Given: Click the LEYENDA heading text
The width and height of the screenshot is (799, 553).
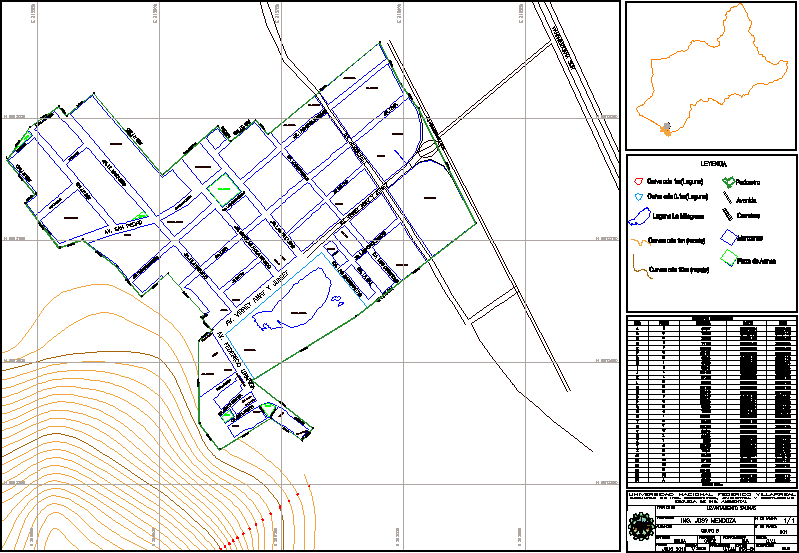Looking at the screenshot, I should (x=712, y=163).
